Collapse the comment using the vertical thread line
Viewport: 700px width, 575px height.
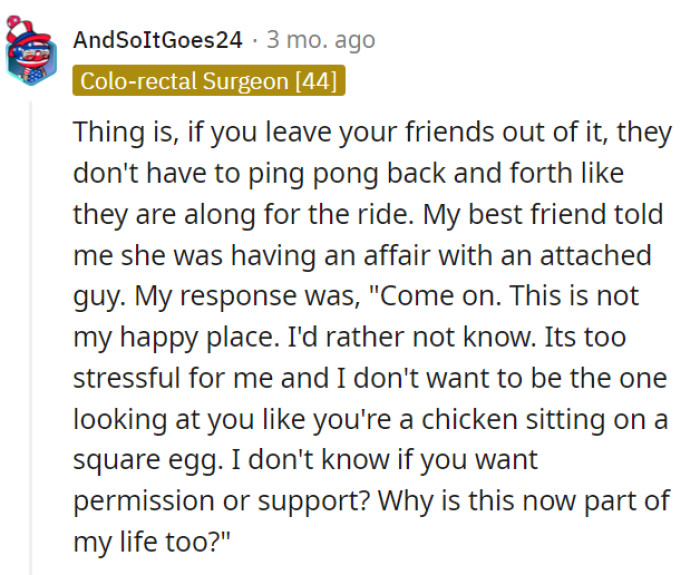[x=31, y=330]
